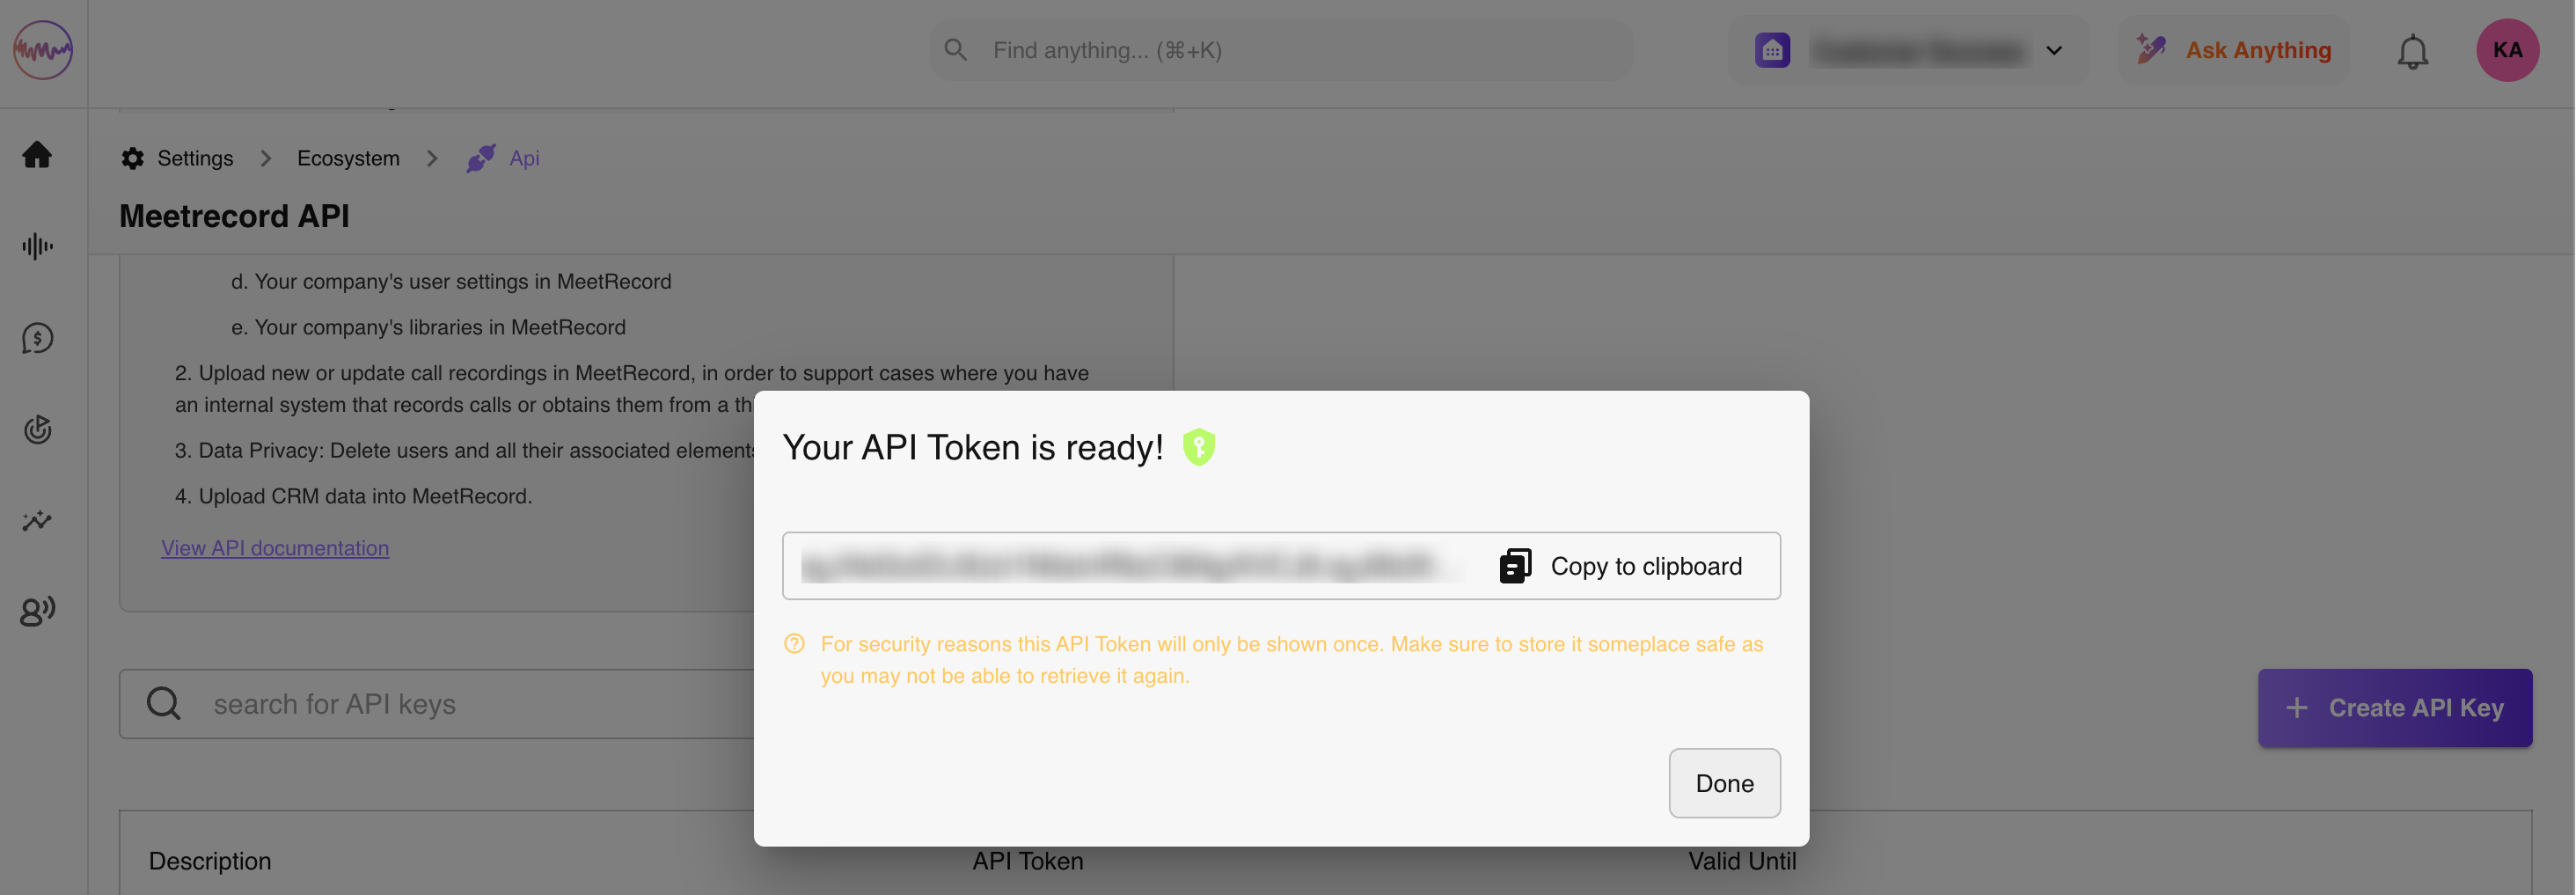Click the Settings breadcrumb link

pos(195,158)
